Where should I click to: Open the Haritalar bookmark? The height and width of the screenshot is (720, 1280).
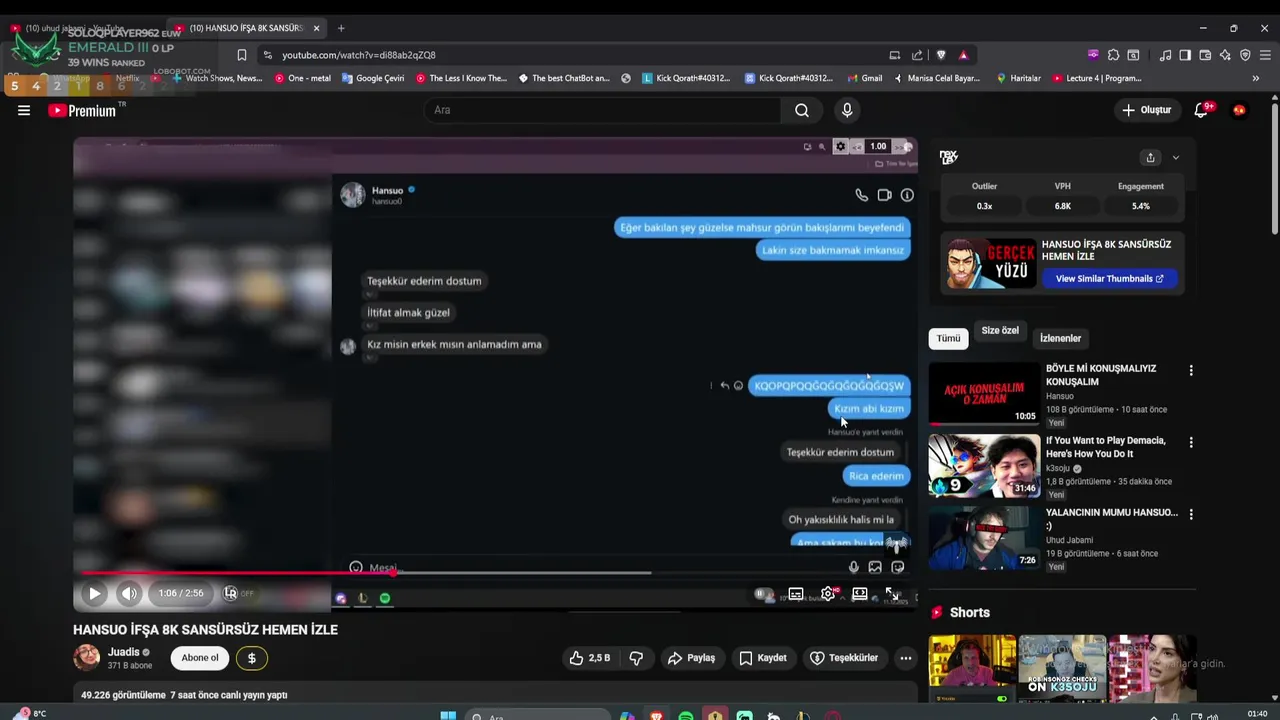[1019, 78]
